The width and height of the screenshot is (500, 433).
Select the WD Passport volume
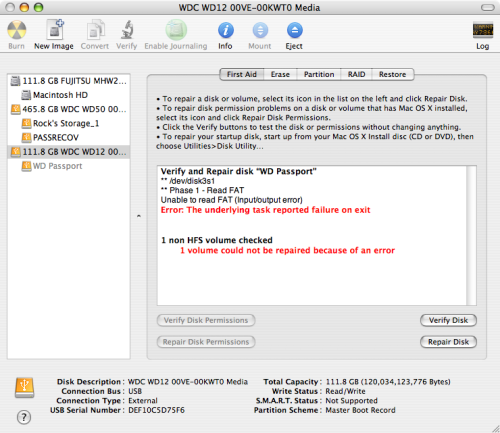click(69, 166)
